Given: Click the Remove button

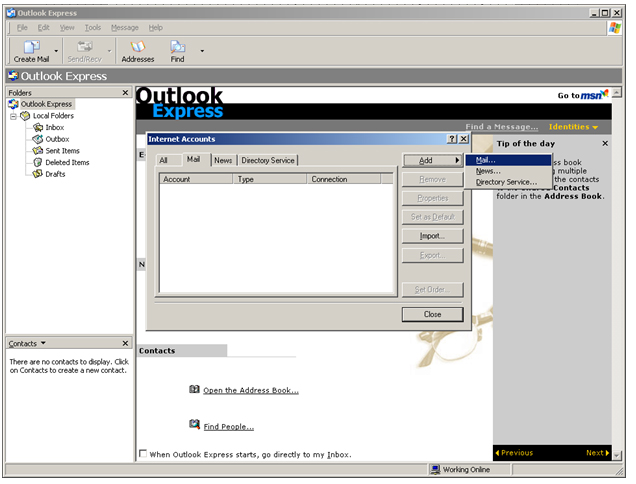Looking at the screenshot, I should (432, 179).
